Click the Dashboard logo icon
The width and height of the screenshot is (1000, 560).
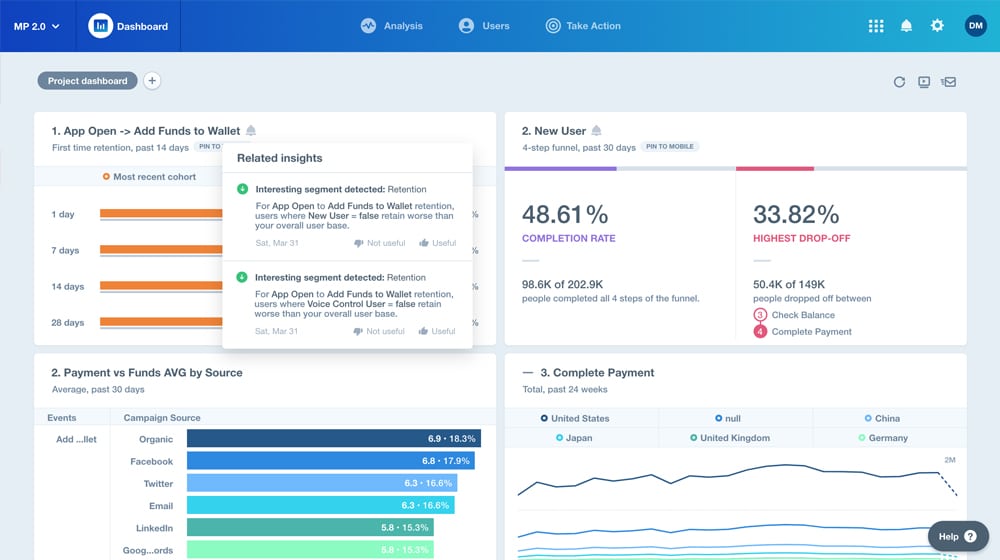[100, 26]
